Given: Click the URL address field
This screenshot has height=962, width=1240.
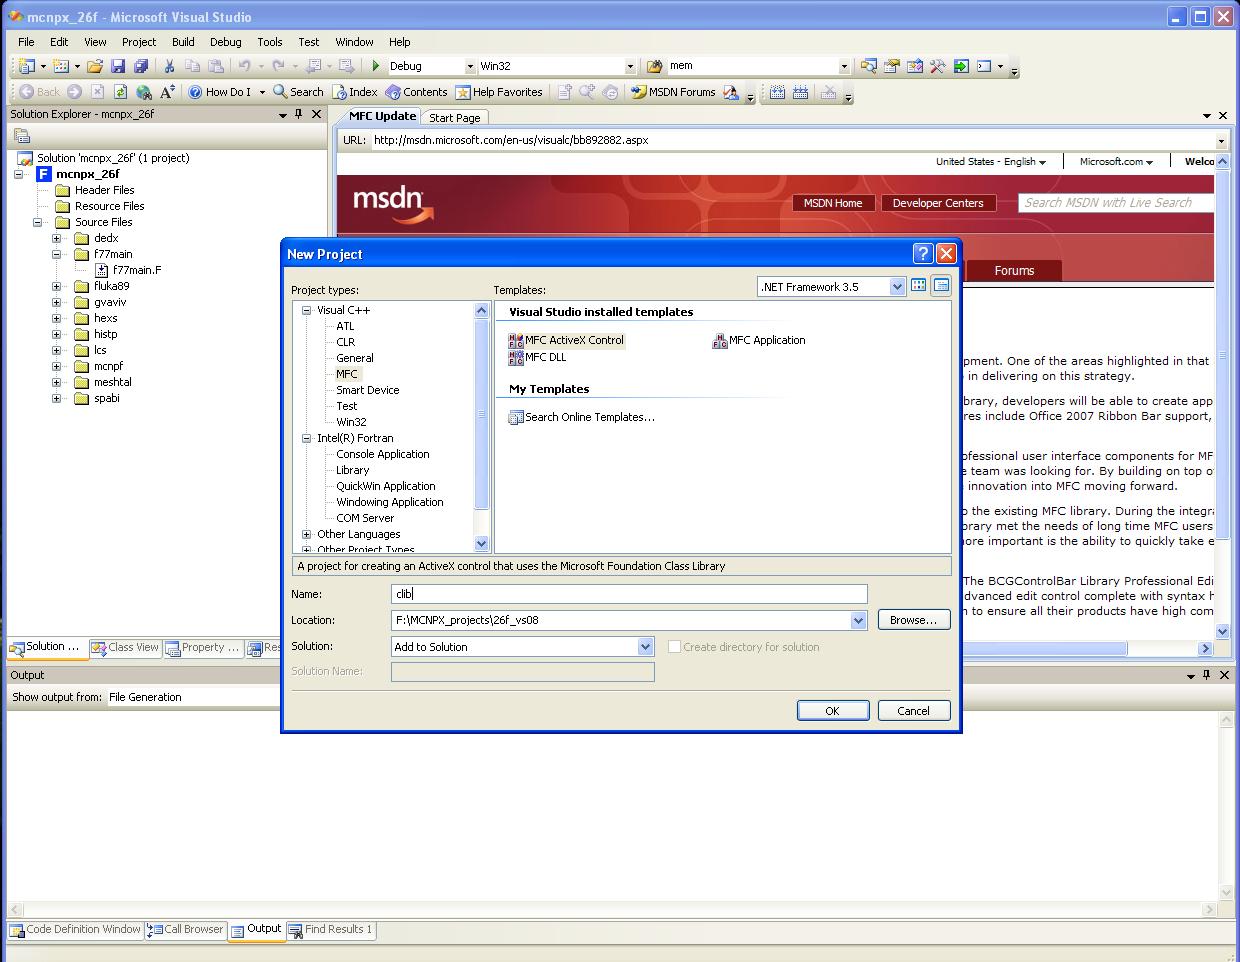Looking at the screenshot, I should point(791,140).
